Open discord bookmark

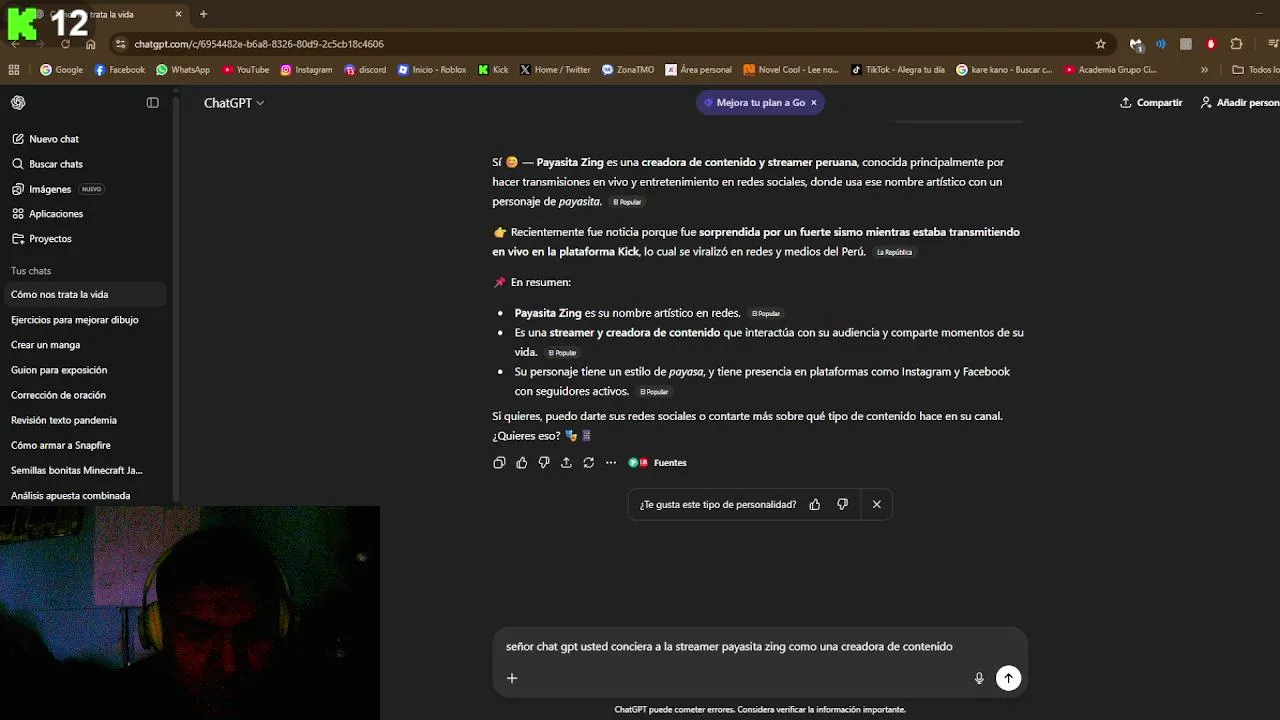pyautogui.click(x=365, y=70)
